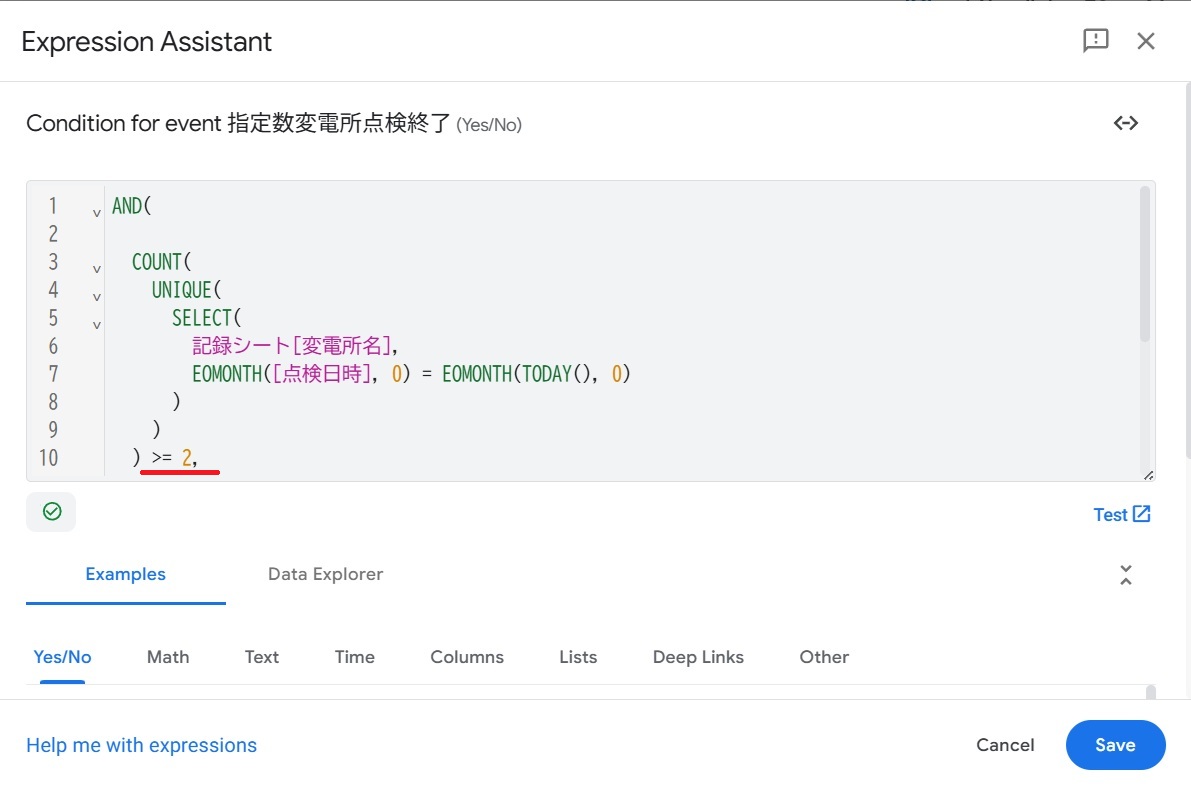Screen dimensions: 1191x787
Task: Open the Time examples category
Action: 355,657
